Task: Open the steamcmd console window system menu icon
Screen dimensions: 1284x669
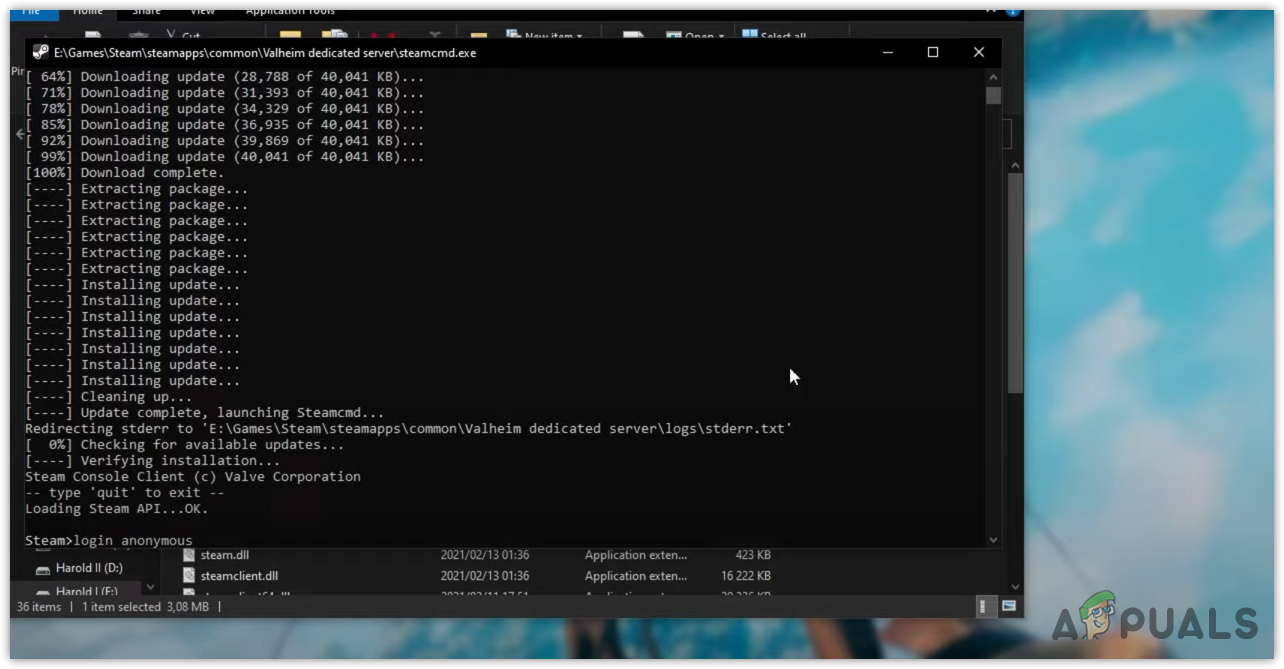Action: pos(40,52)
